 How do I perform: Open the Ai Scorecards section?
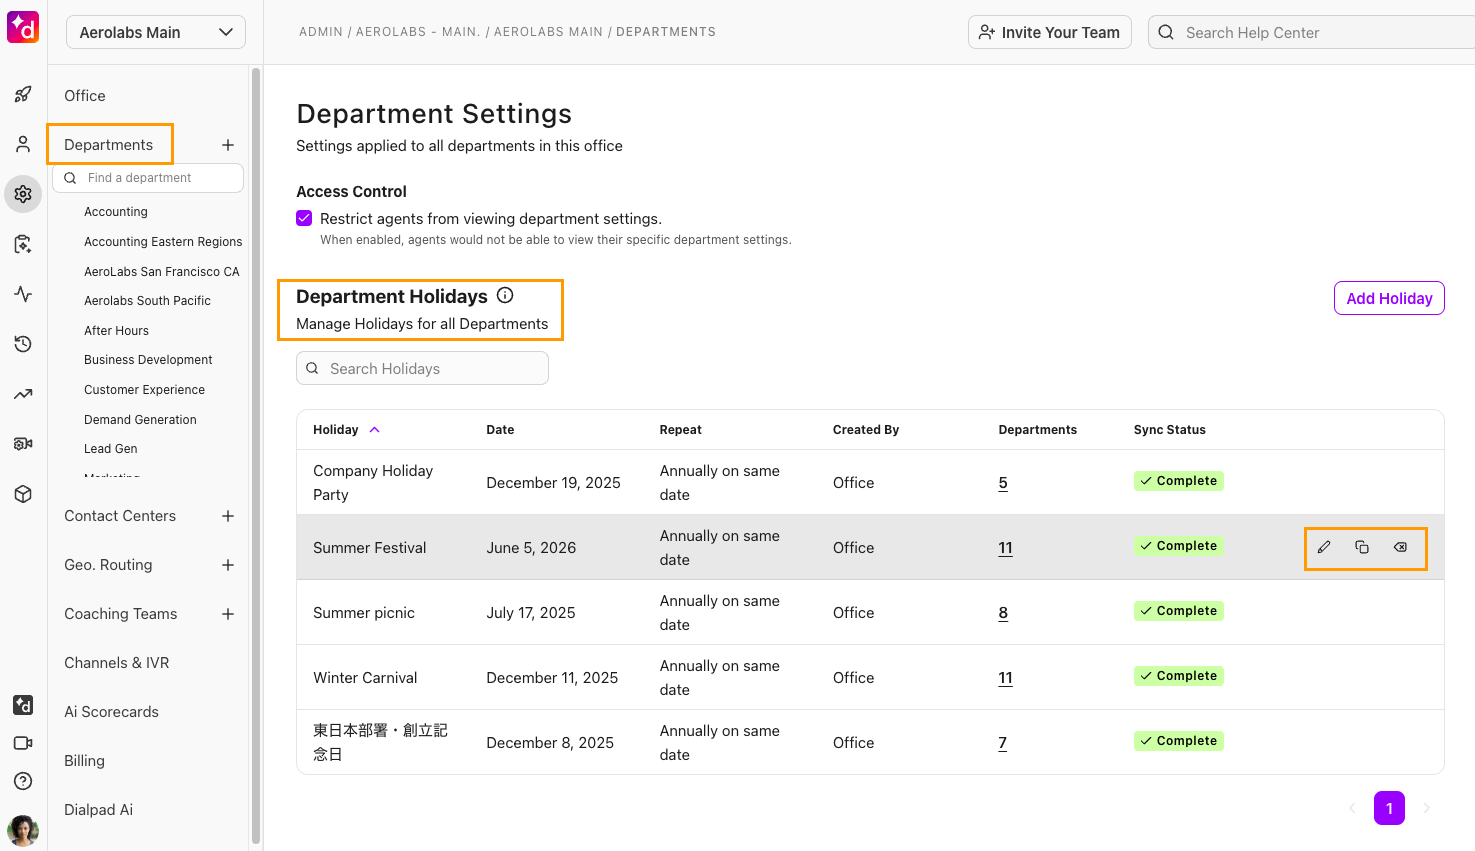point(112,712)
